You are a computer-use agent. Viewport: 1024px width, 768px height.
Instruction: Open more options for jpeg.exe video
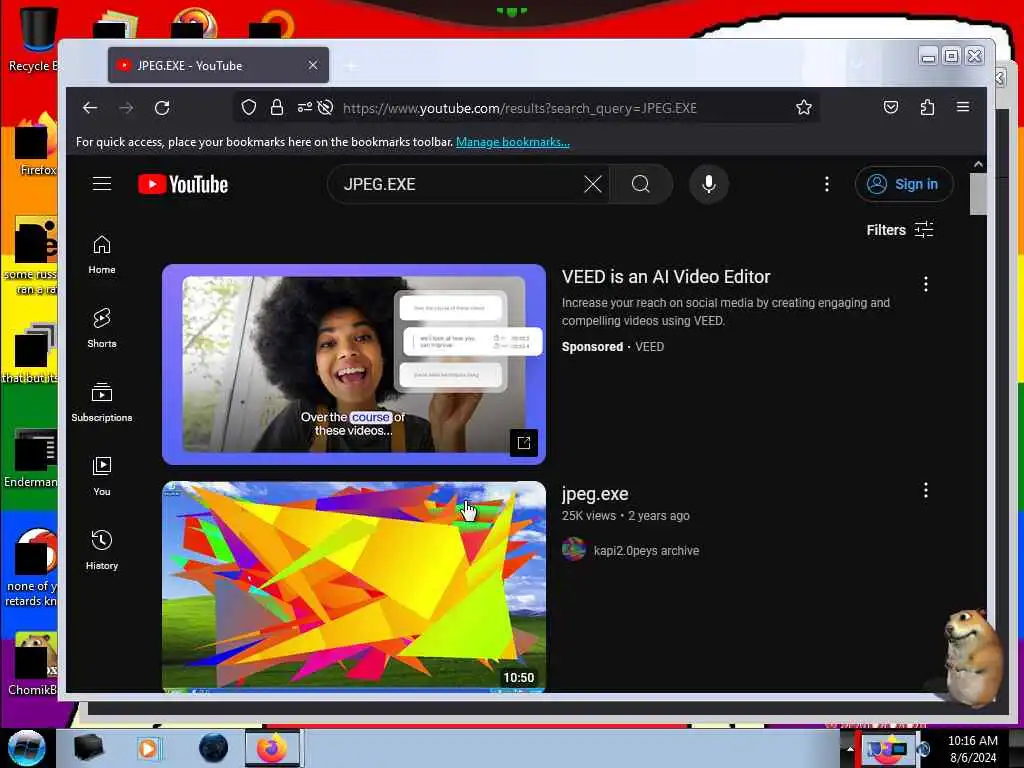(x=925, y=490)
